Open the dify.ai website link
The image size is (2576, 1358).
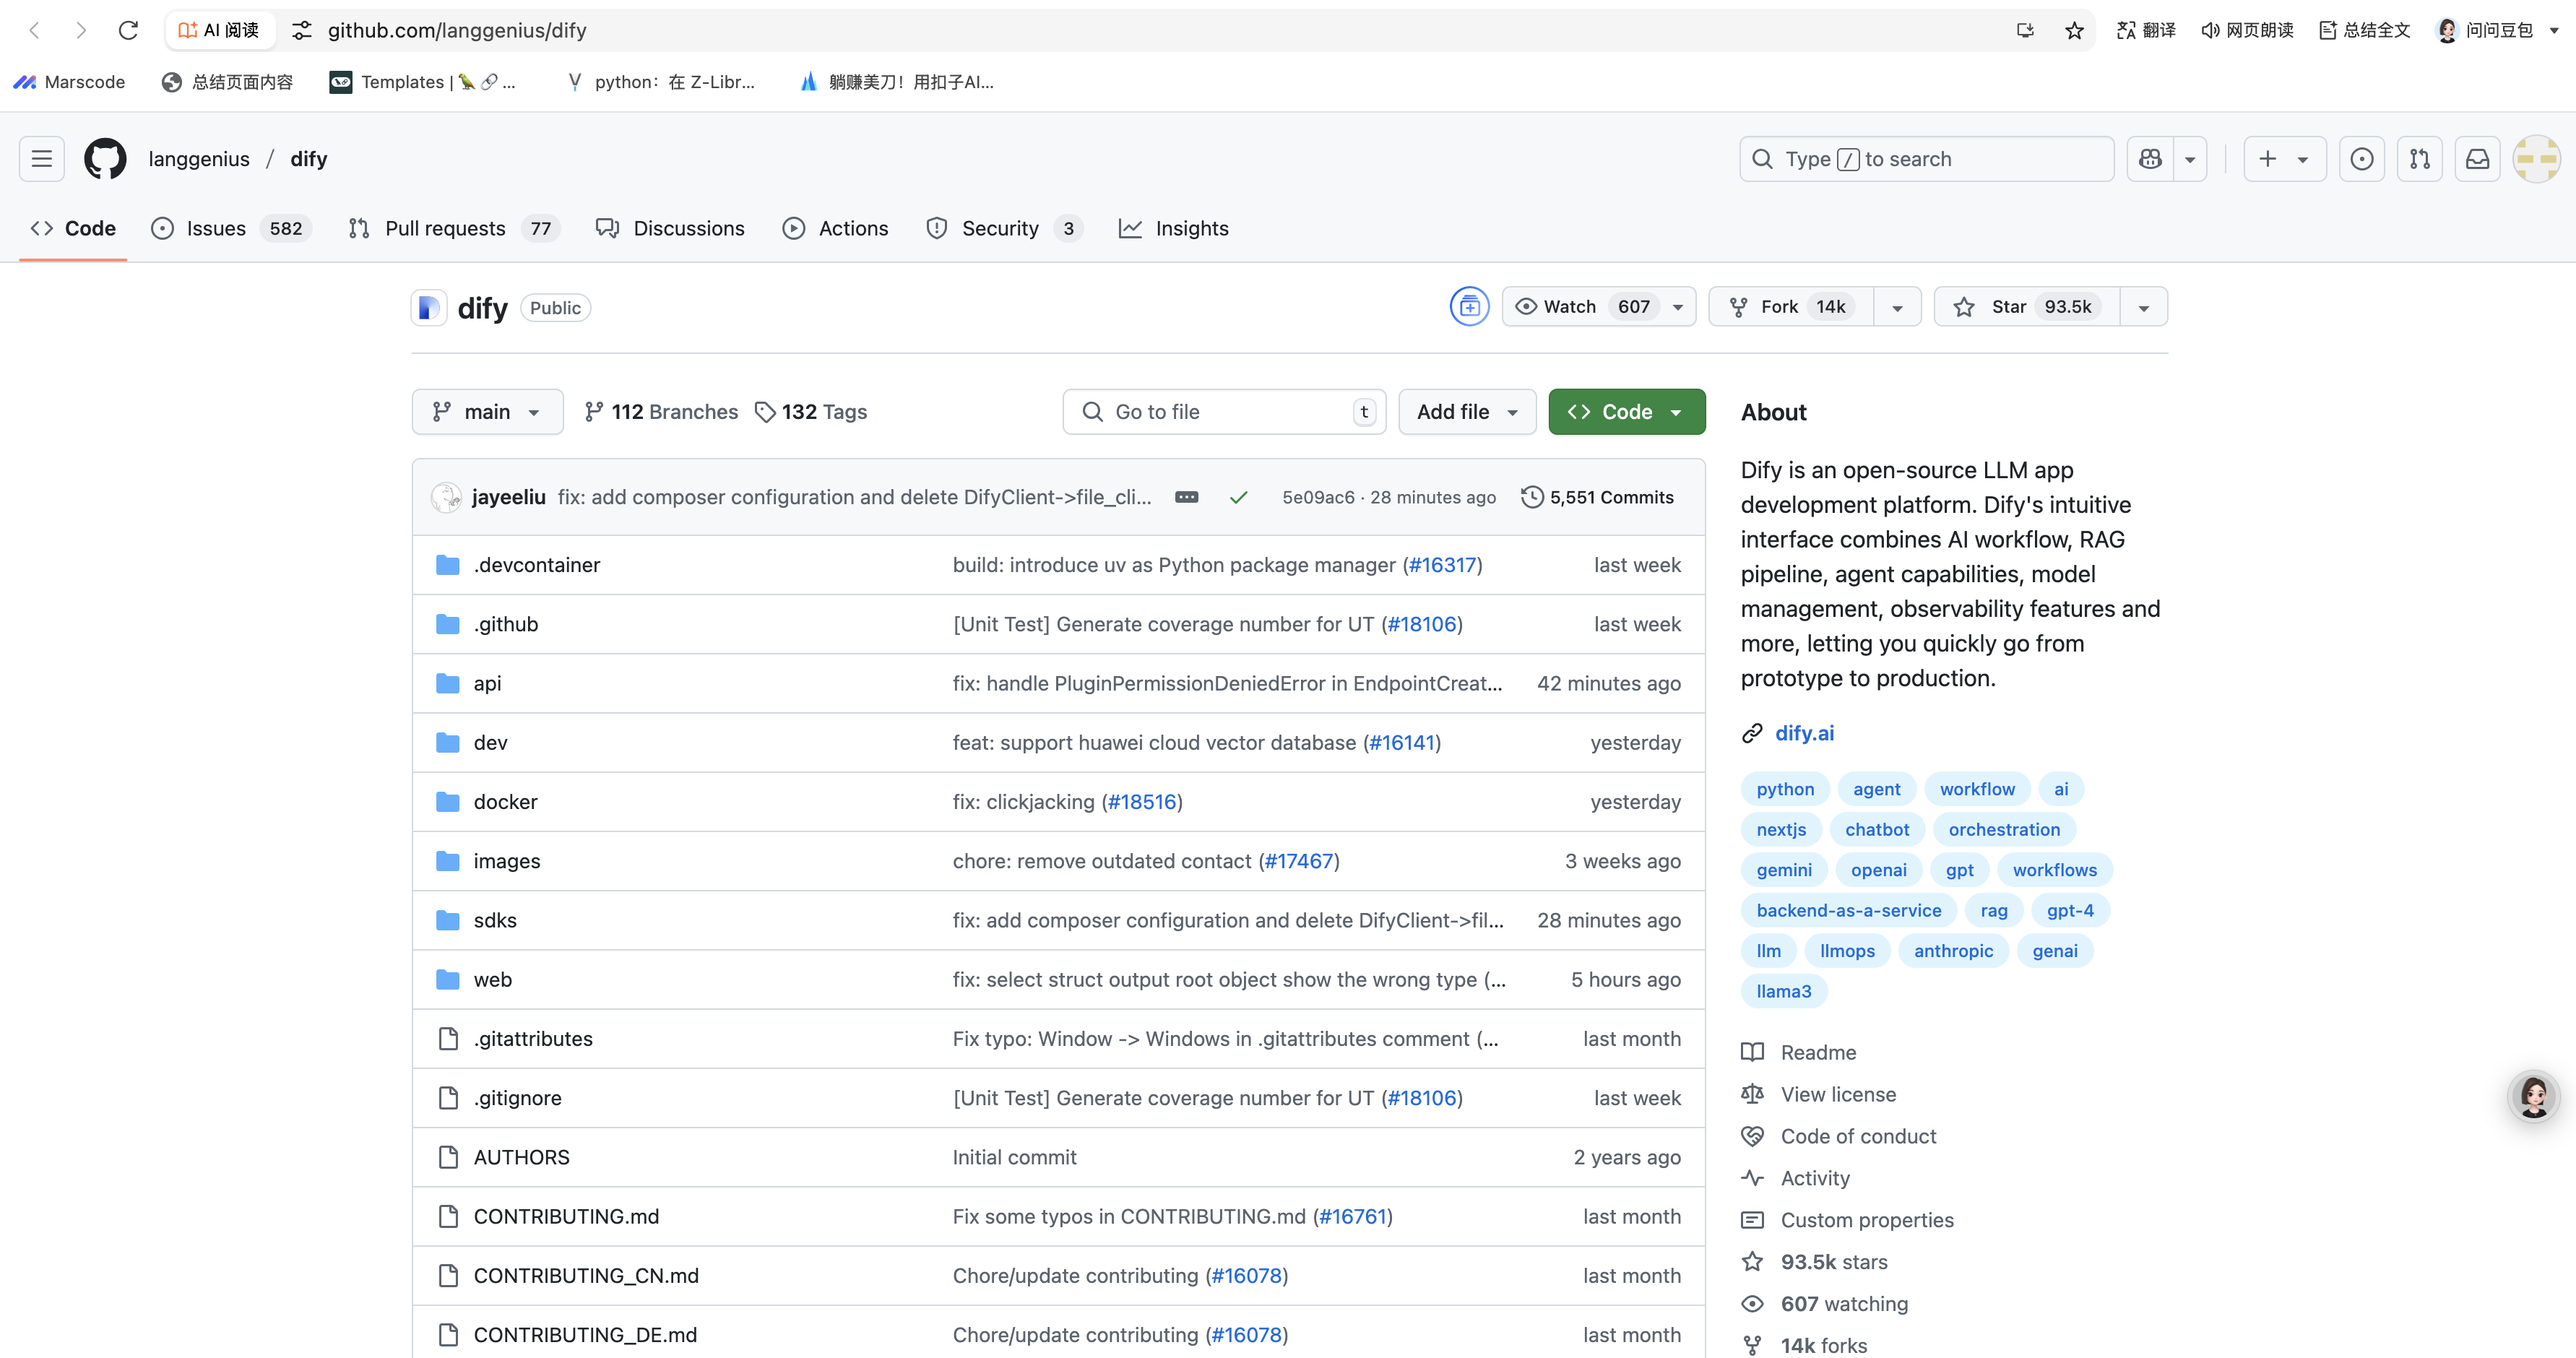tap(1804, 733)
